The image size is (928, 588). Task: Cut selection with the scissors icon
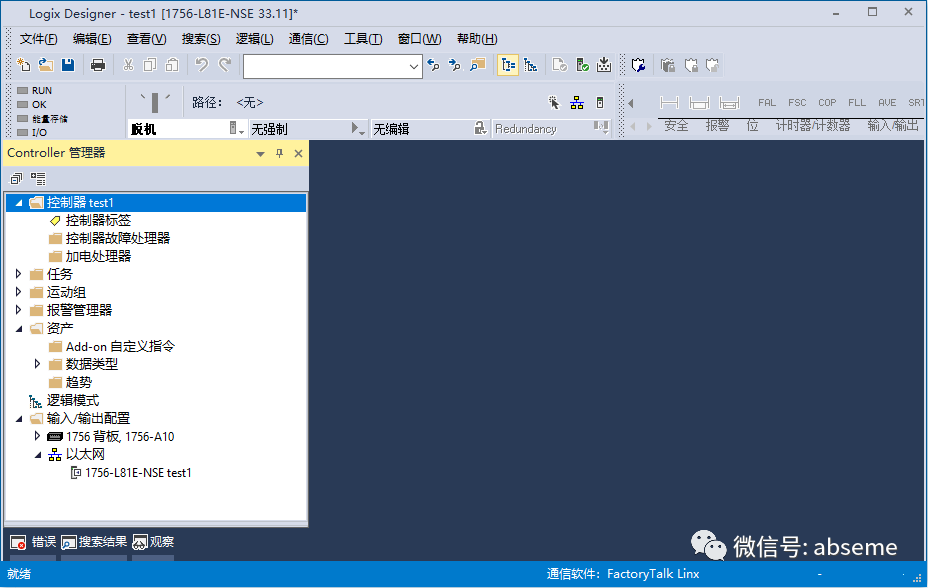(x=128, y=65)
